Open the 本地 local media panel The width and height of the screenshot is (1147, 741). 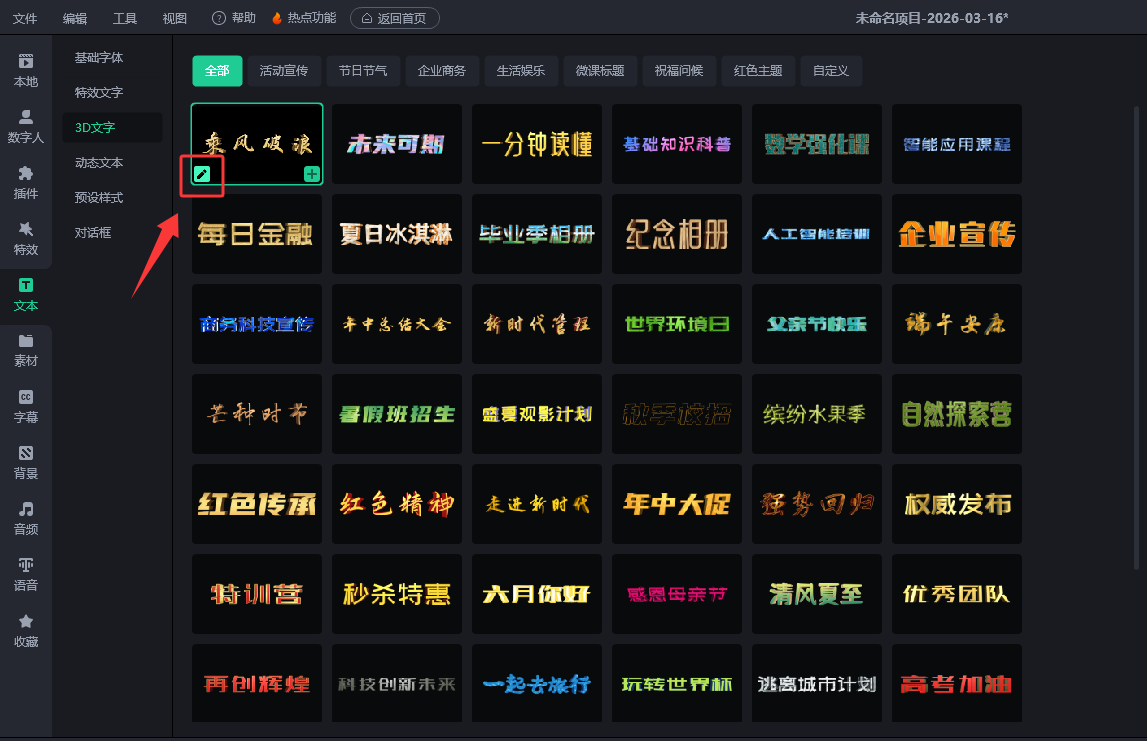click(26, 70)
